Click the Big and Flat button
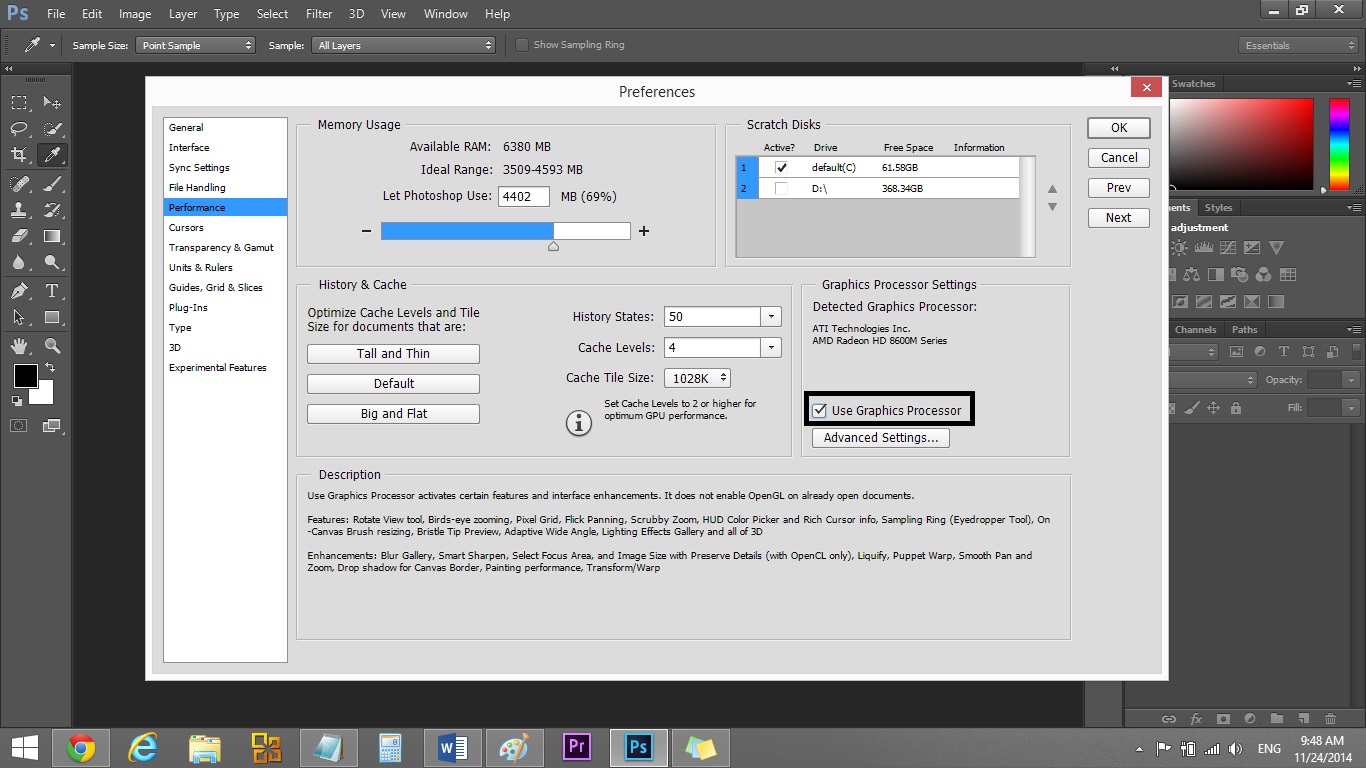Screen dimensions: 1366x768 pyautogui.click(x=393, y=414)
